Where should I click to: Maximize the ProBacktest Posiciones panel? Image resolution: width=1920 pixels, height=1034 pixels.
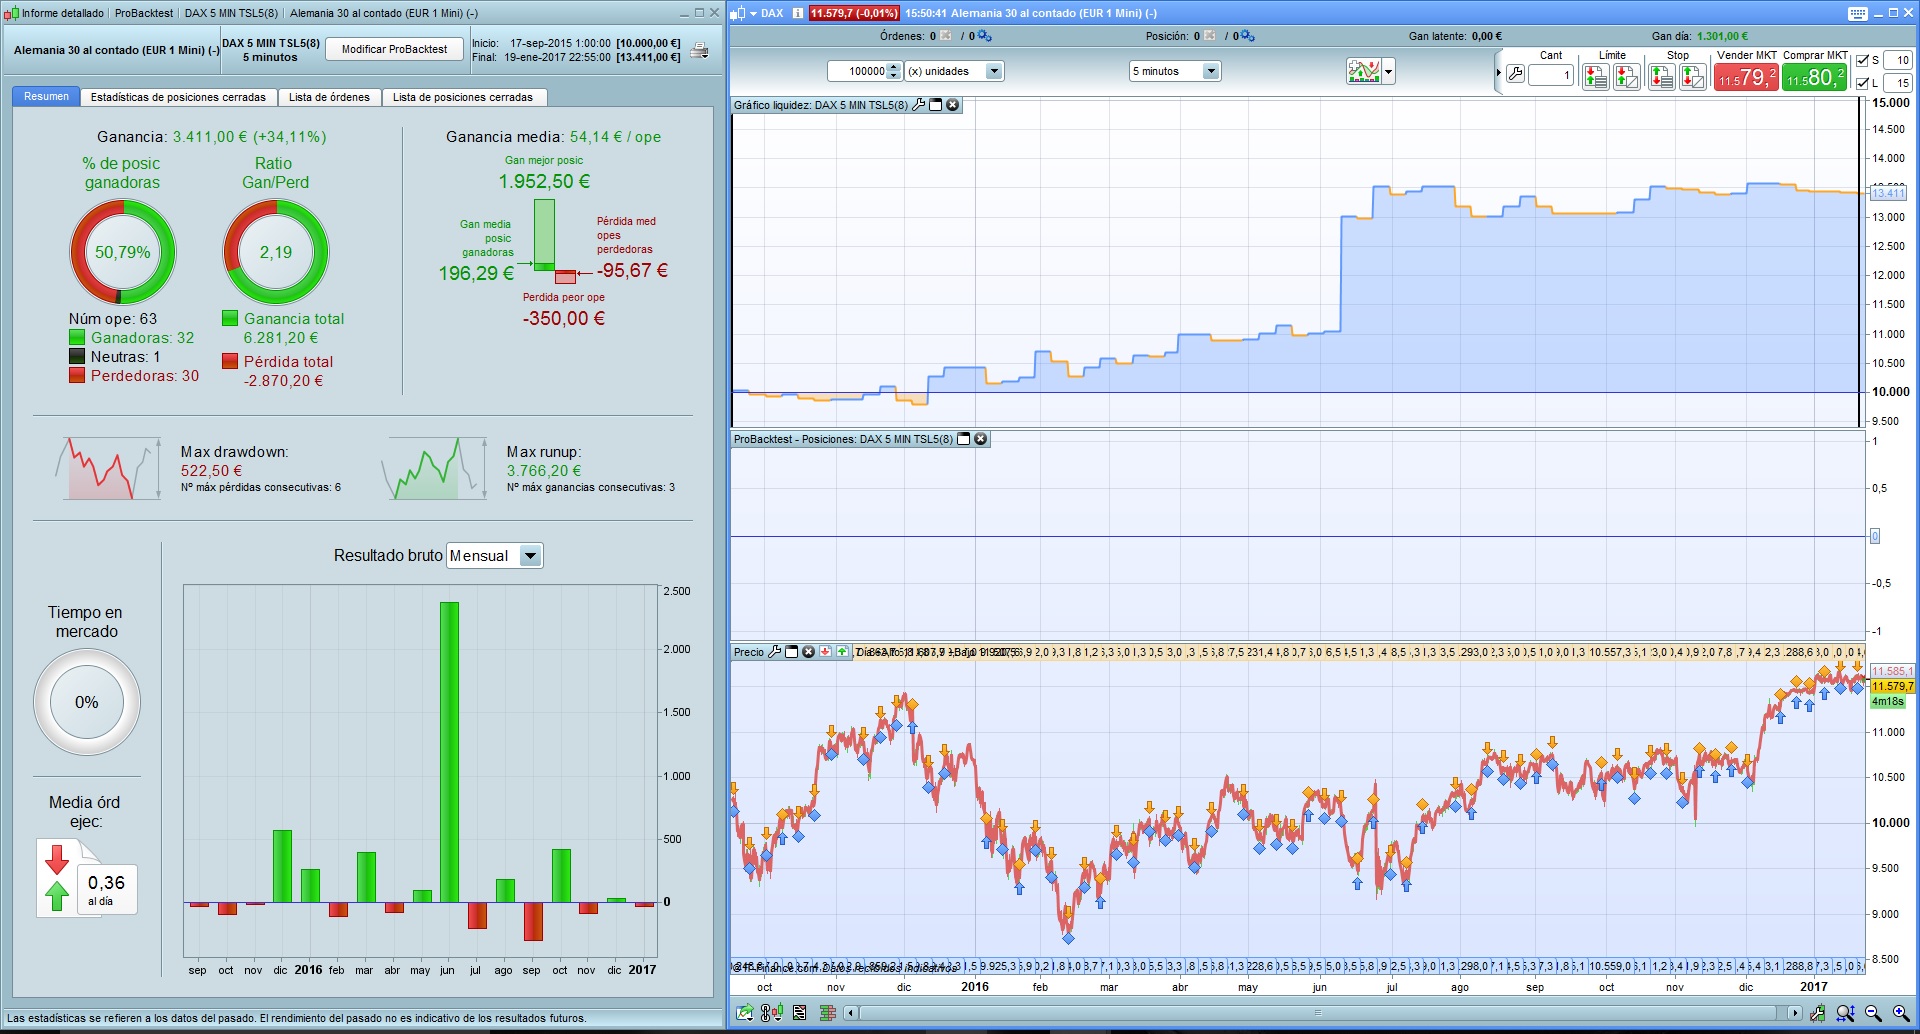(x=964, y=439)
